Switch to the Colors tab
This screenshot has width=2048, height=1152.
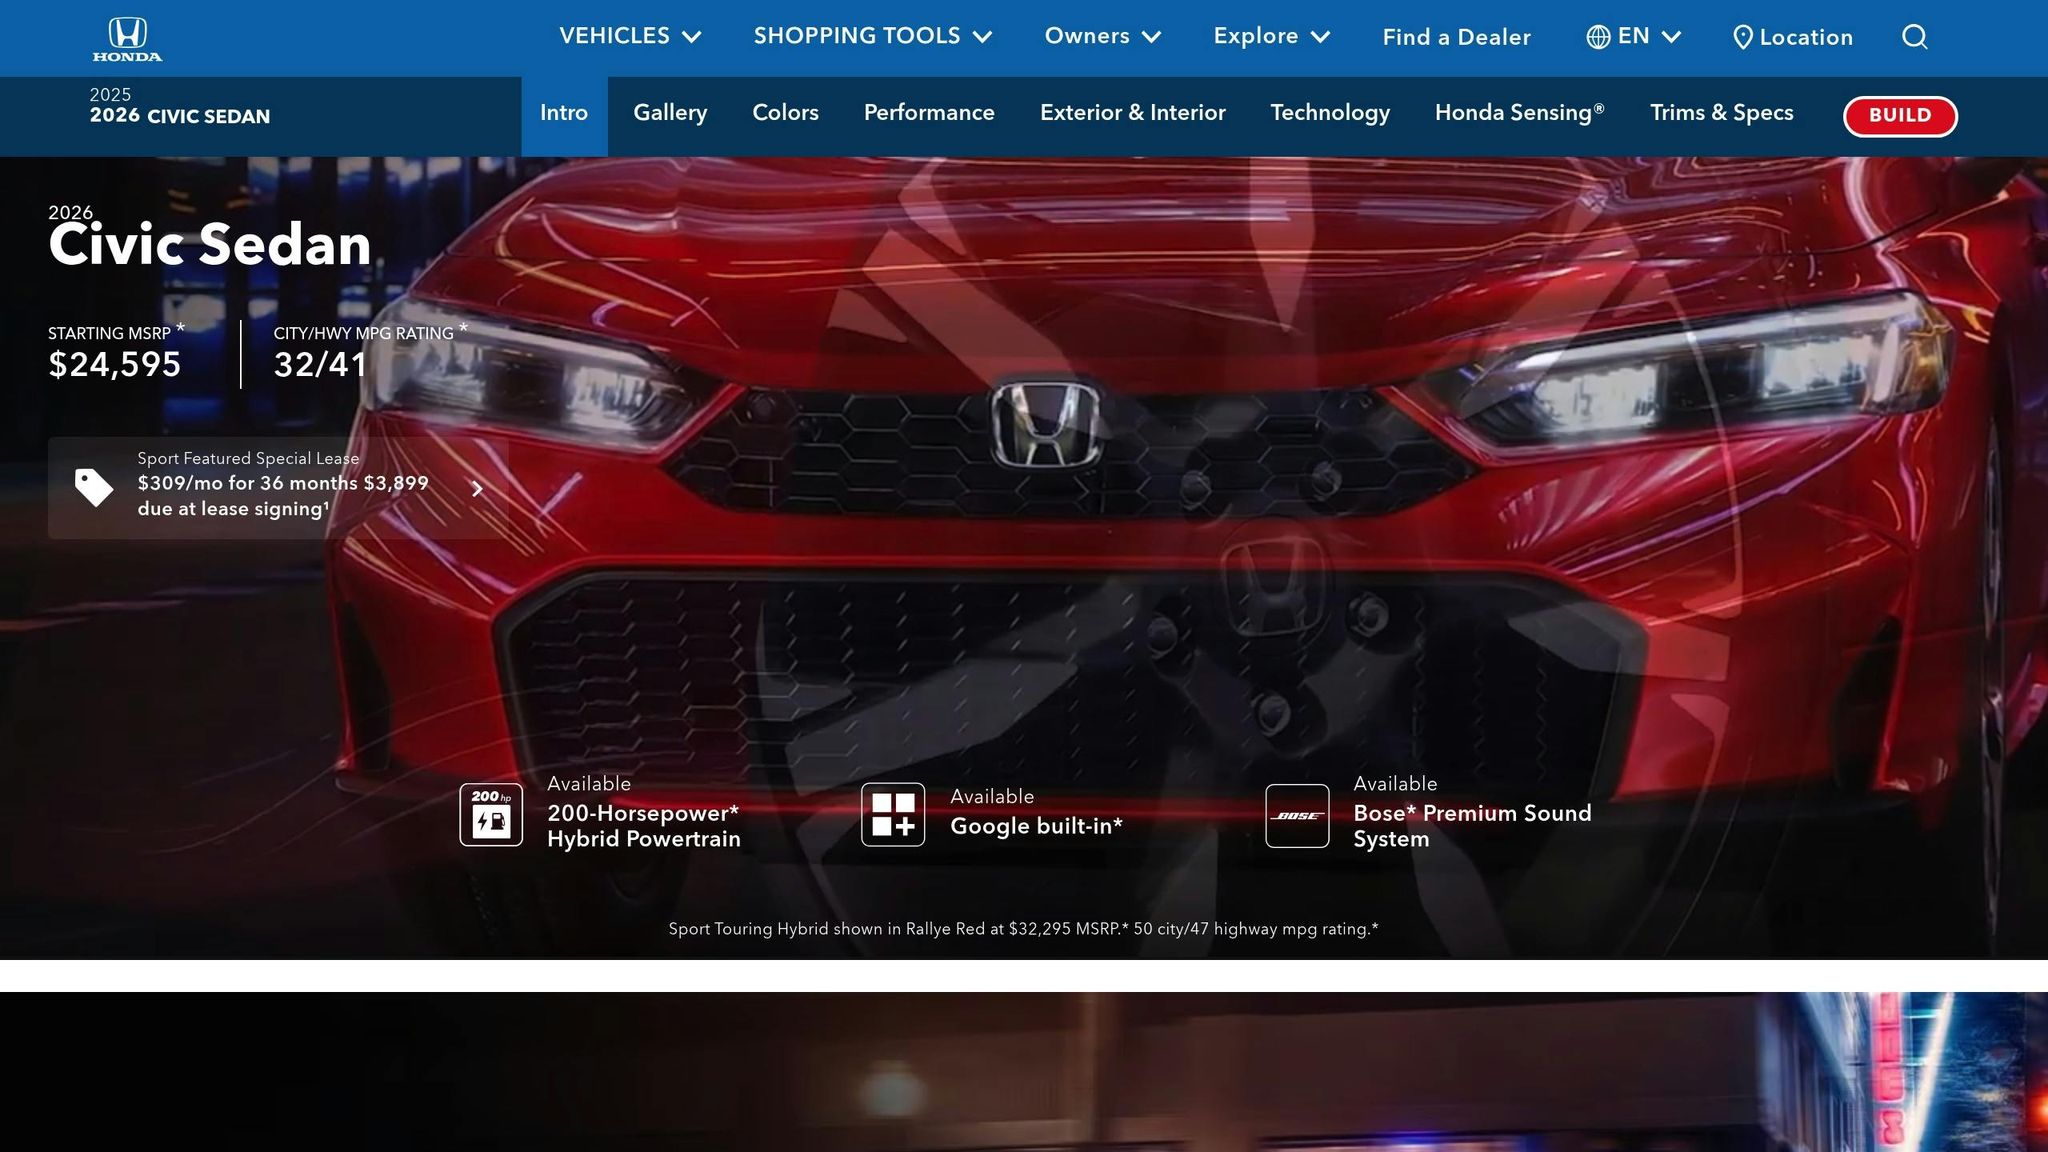coord(785,113)
